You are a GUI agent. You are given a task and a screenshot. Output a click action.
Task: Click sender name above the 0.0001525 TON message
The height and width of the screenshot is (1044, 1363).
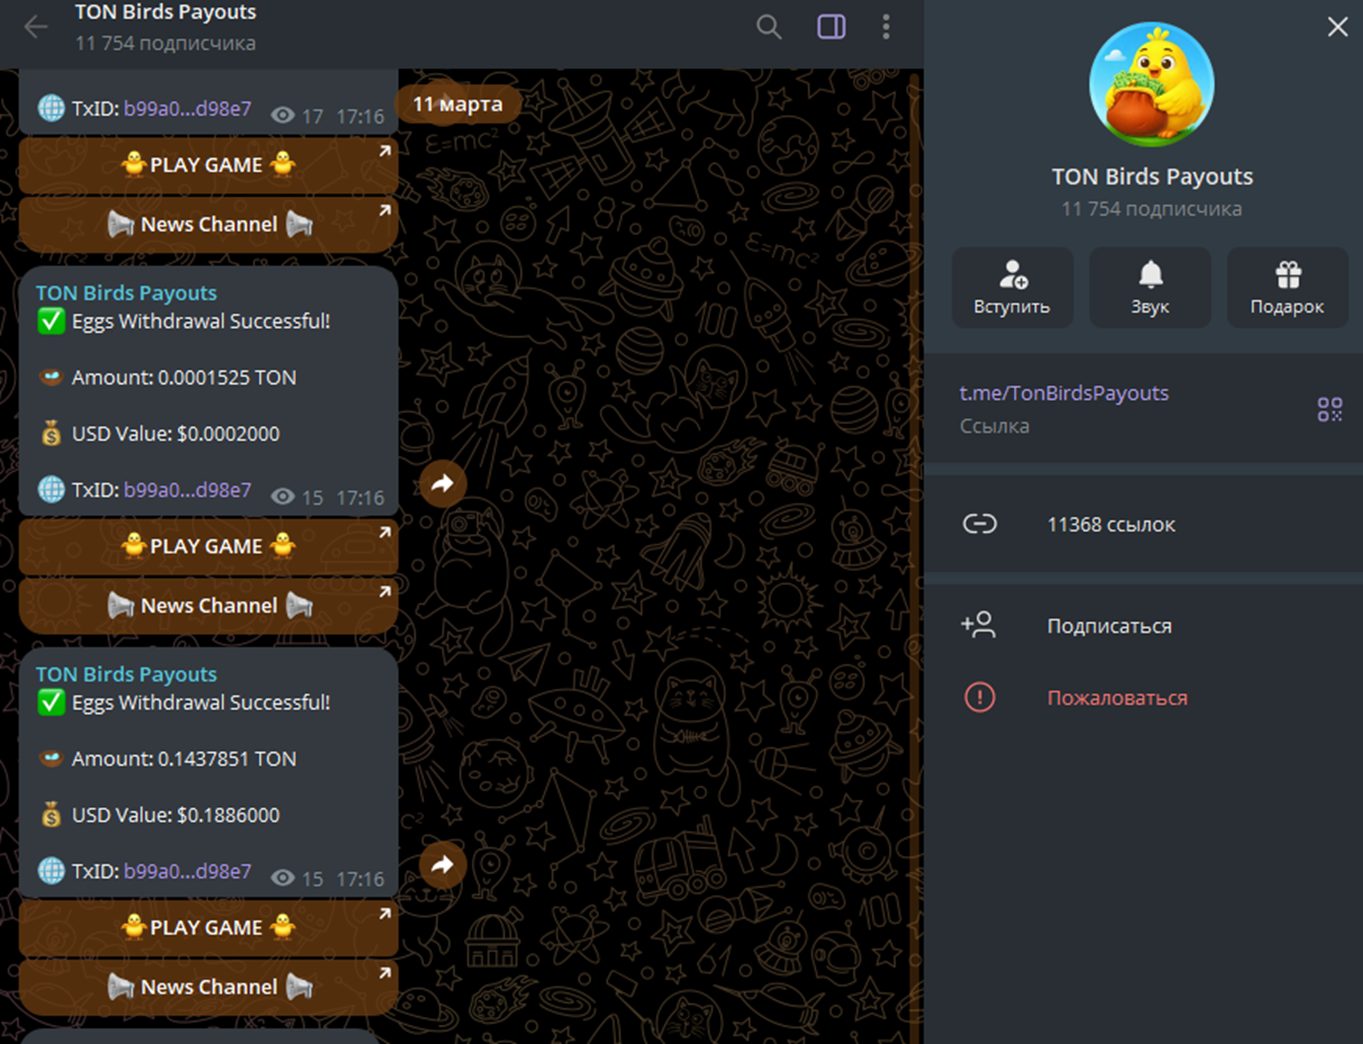pos(127,293)
